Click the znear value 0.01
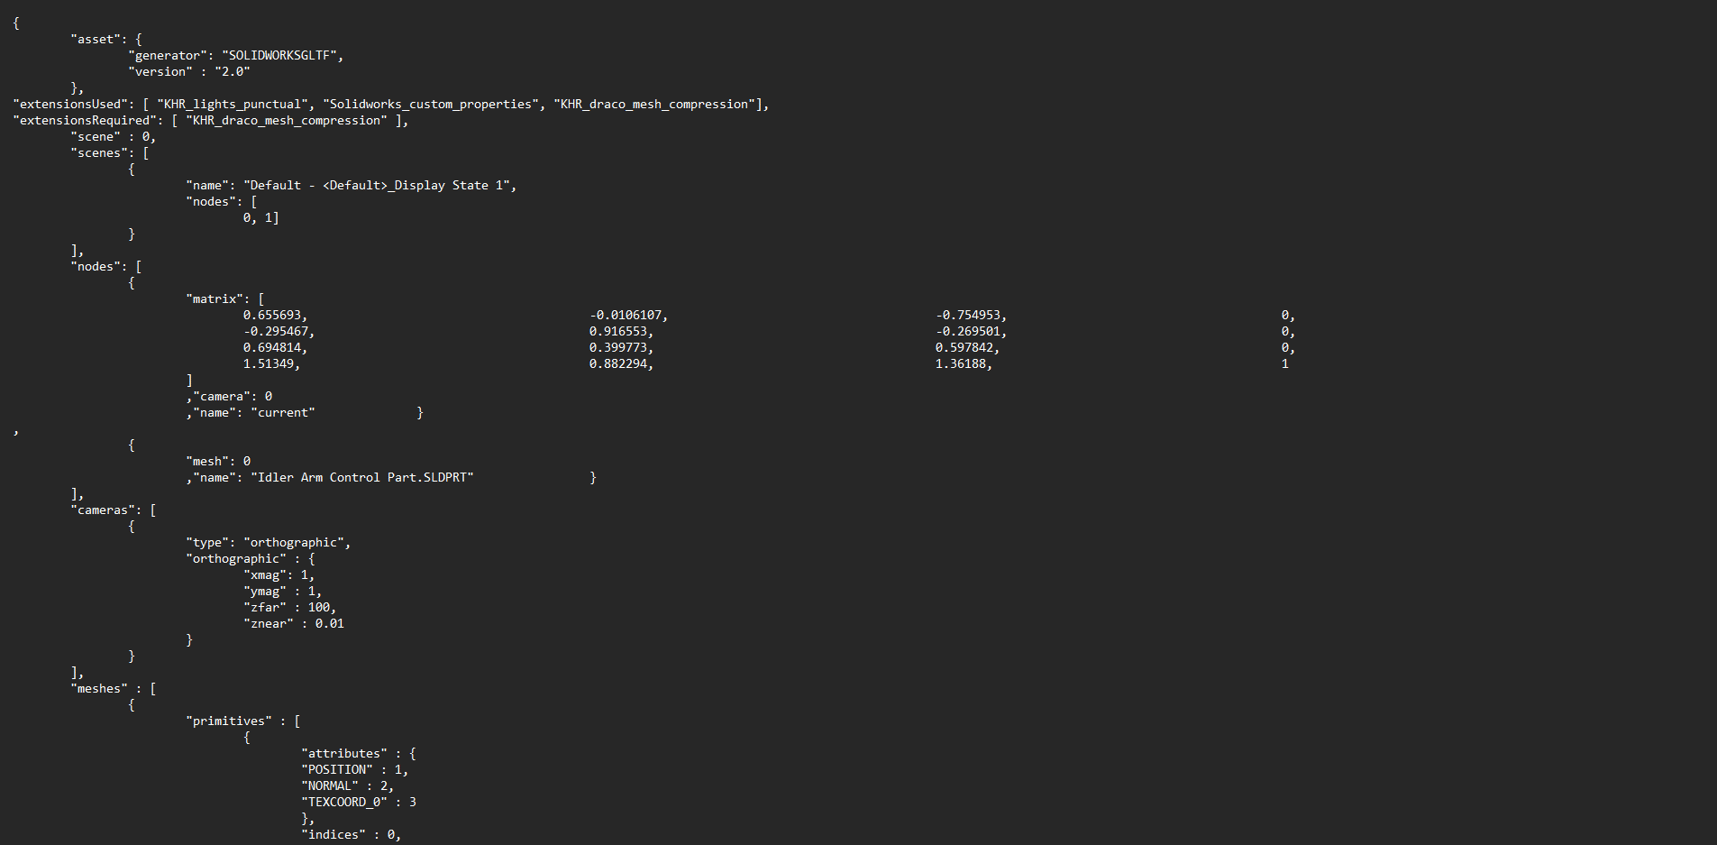Viewport: 1717px width, 845px height. click(329, 624)
